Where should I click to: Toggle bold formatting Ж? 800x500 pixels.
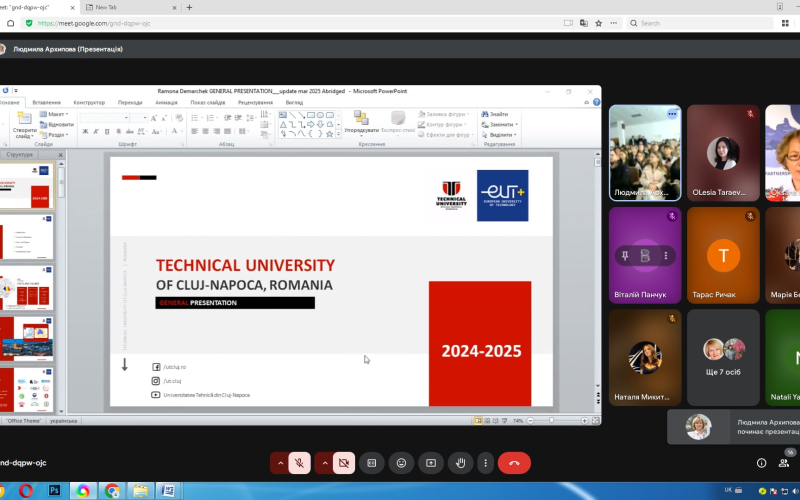click(85, 132)
